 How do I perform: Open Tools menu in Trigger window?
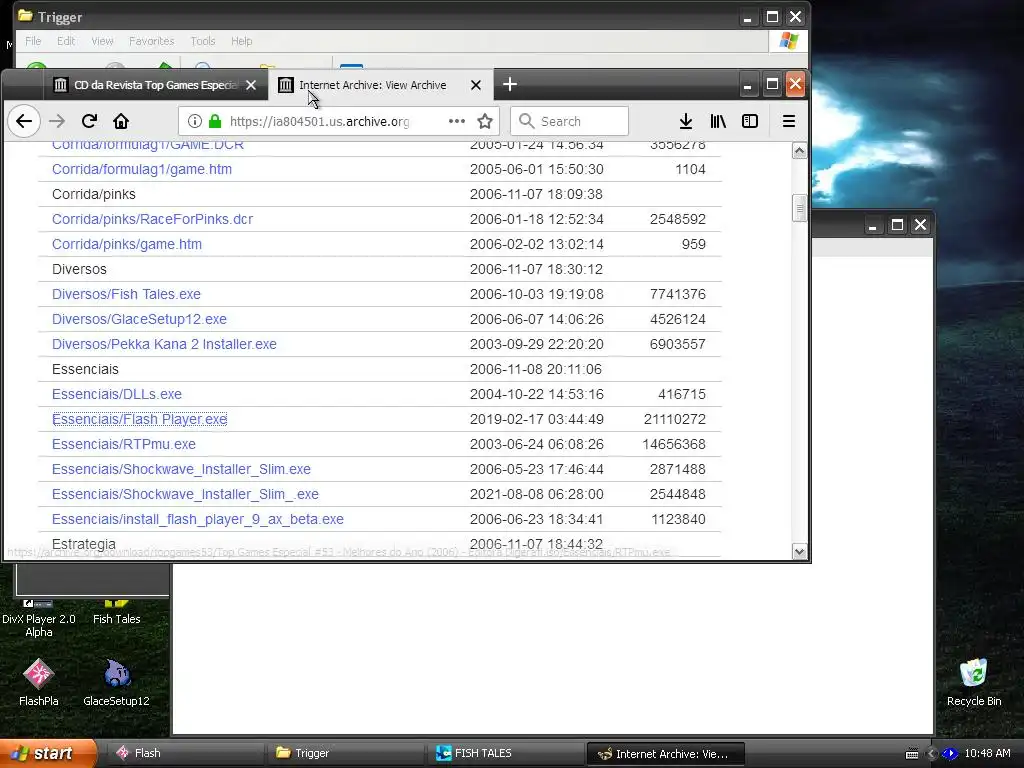202,41
